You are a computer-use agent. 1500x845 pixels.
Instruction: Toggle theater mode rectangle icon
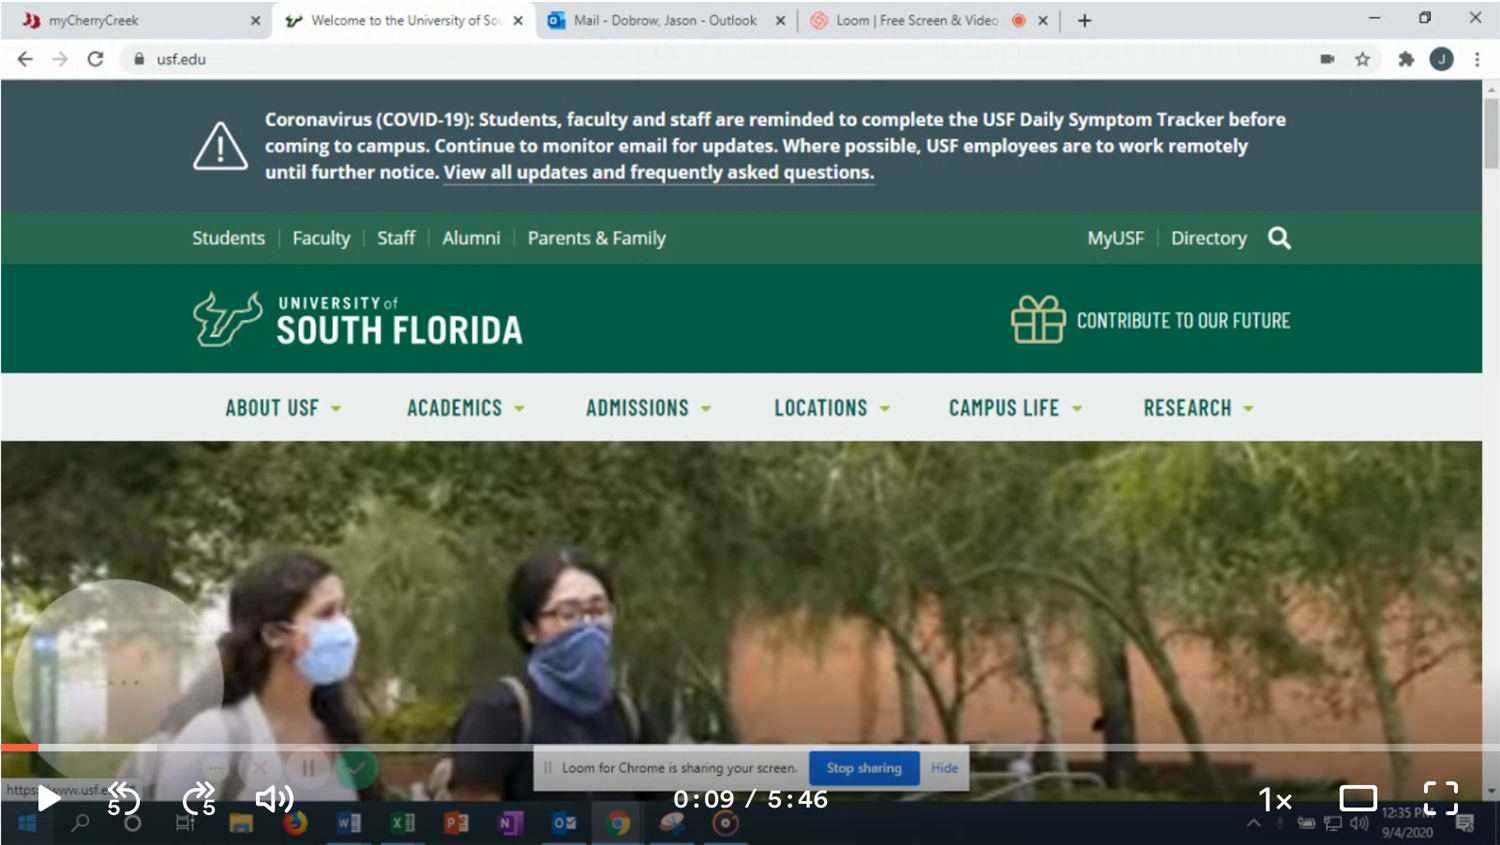click(1358, 798)
